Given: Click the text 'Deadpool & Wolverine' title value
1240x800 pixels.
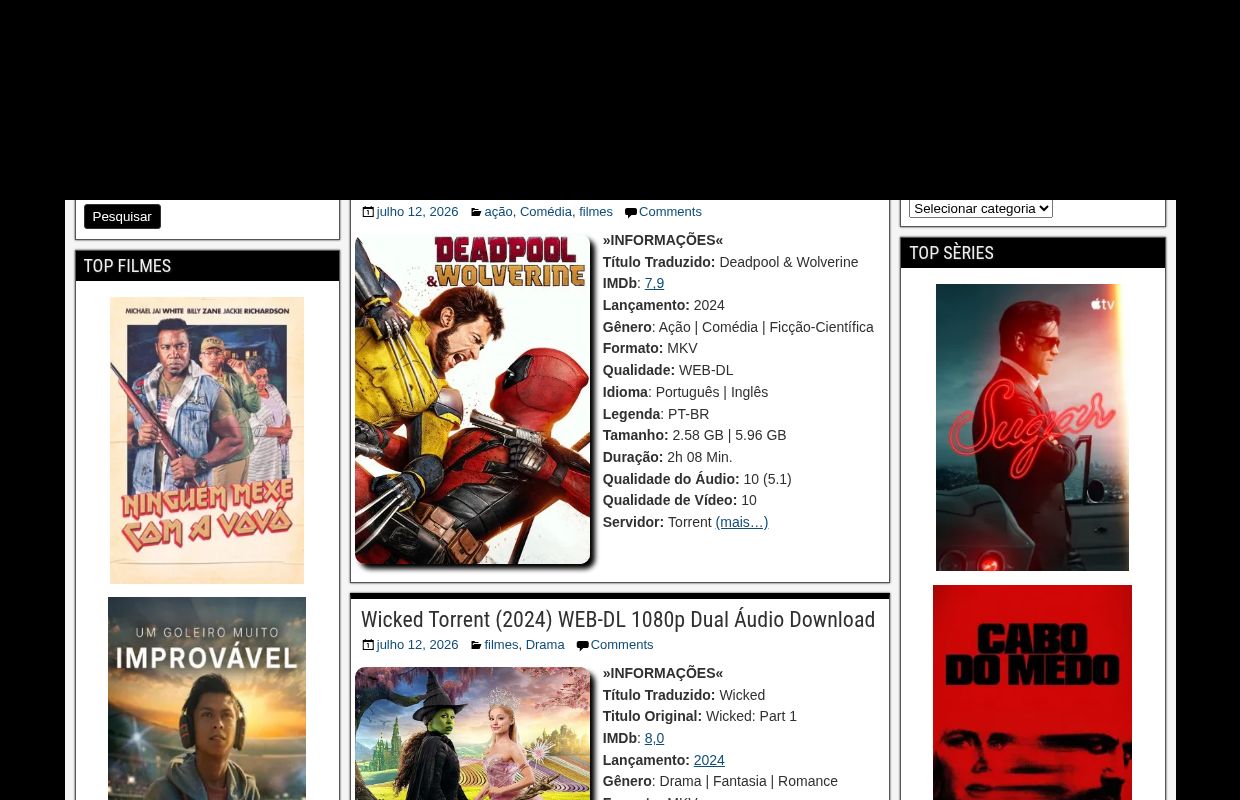Looking at the screenshot, I should pyautogui.click(x=788, y=262).
